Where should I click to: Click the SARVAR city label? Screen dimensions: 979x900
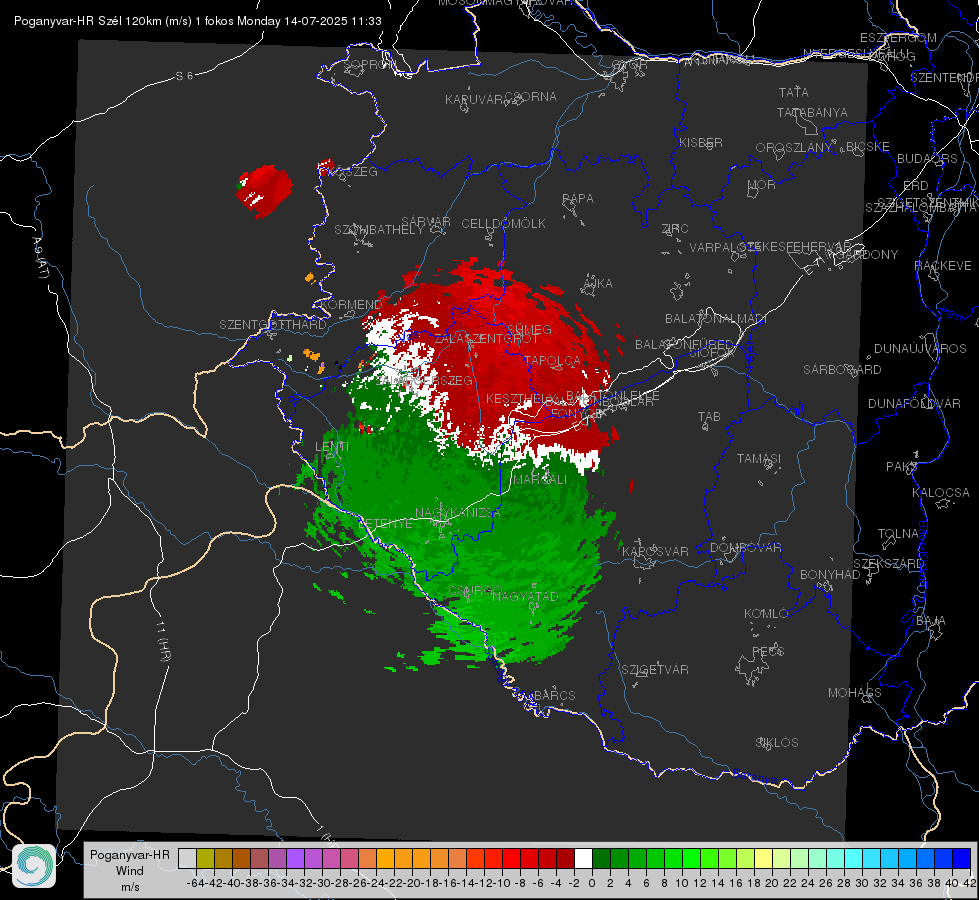click(426, 222)
